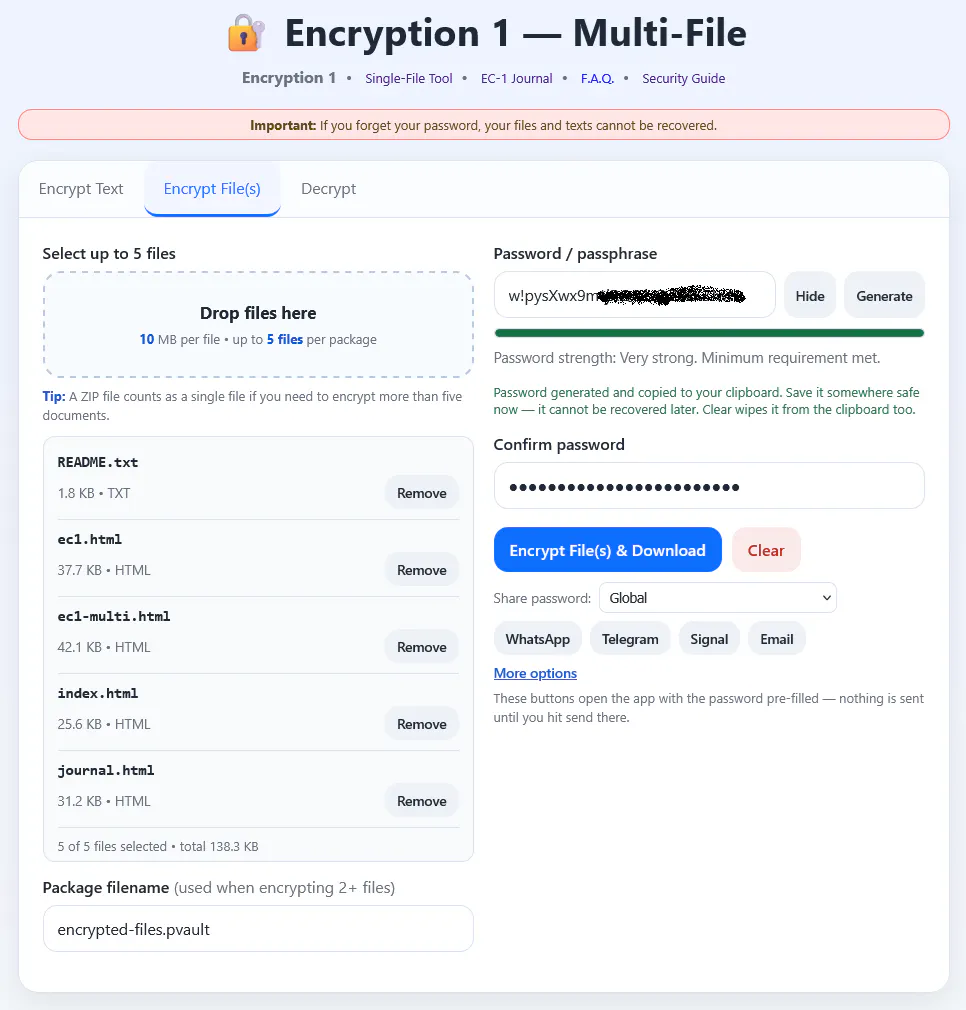Click the ZIP file tip text

252,406
